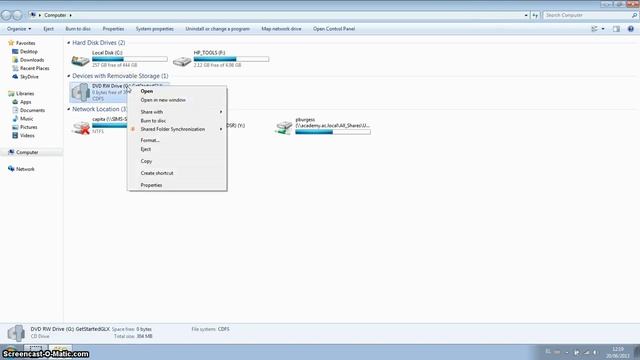The width and height of the screenshot is (640, 360).
Task: Expand the Share with submenu arrow
Action: pyautogui.click(x=221, y=112)
